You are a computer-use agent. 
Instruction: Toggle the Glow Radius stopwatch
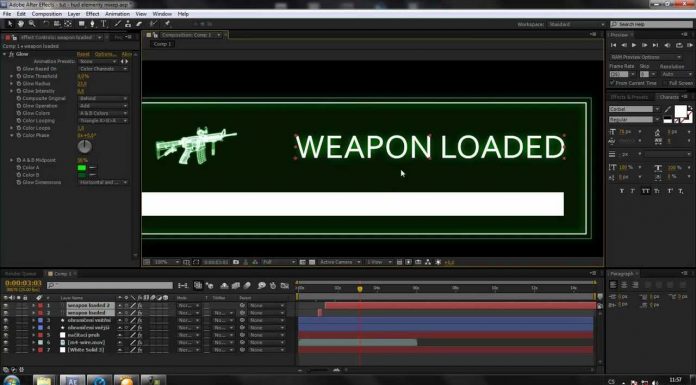click(19, 83)
